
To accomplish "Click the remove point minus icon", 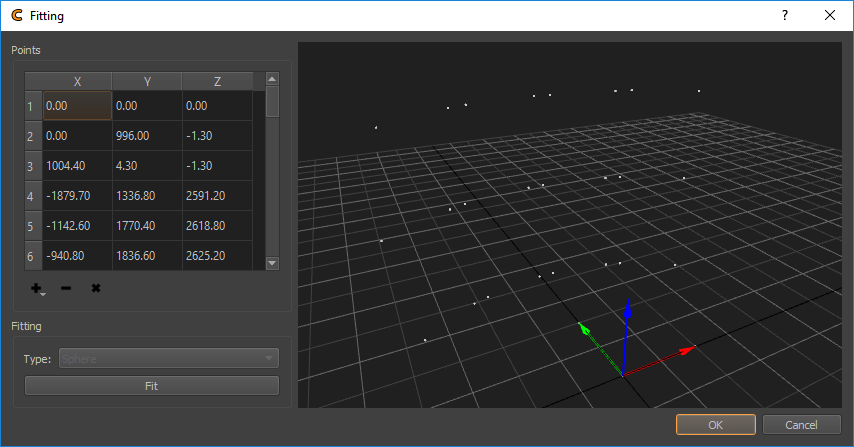I will (x=66, y=289).
